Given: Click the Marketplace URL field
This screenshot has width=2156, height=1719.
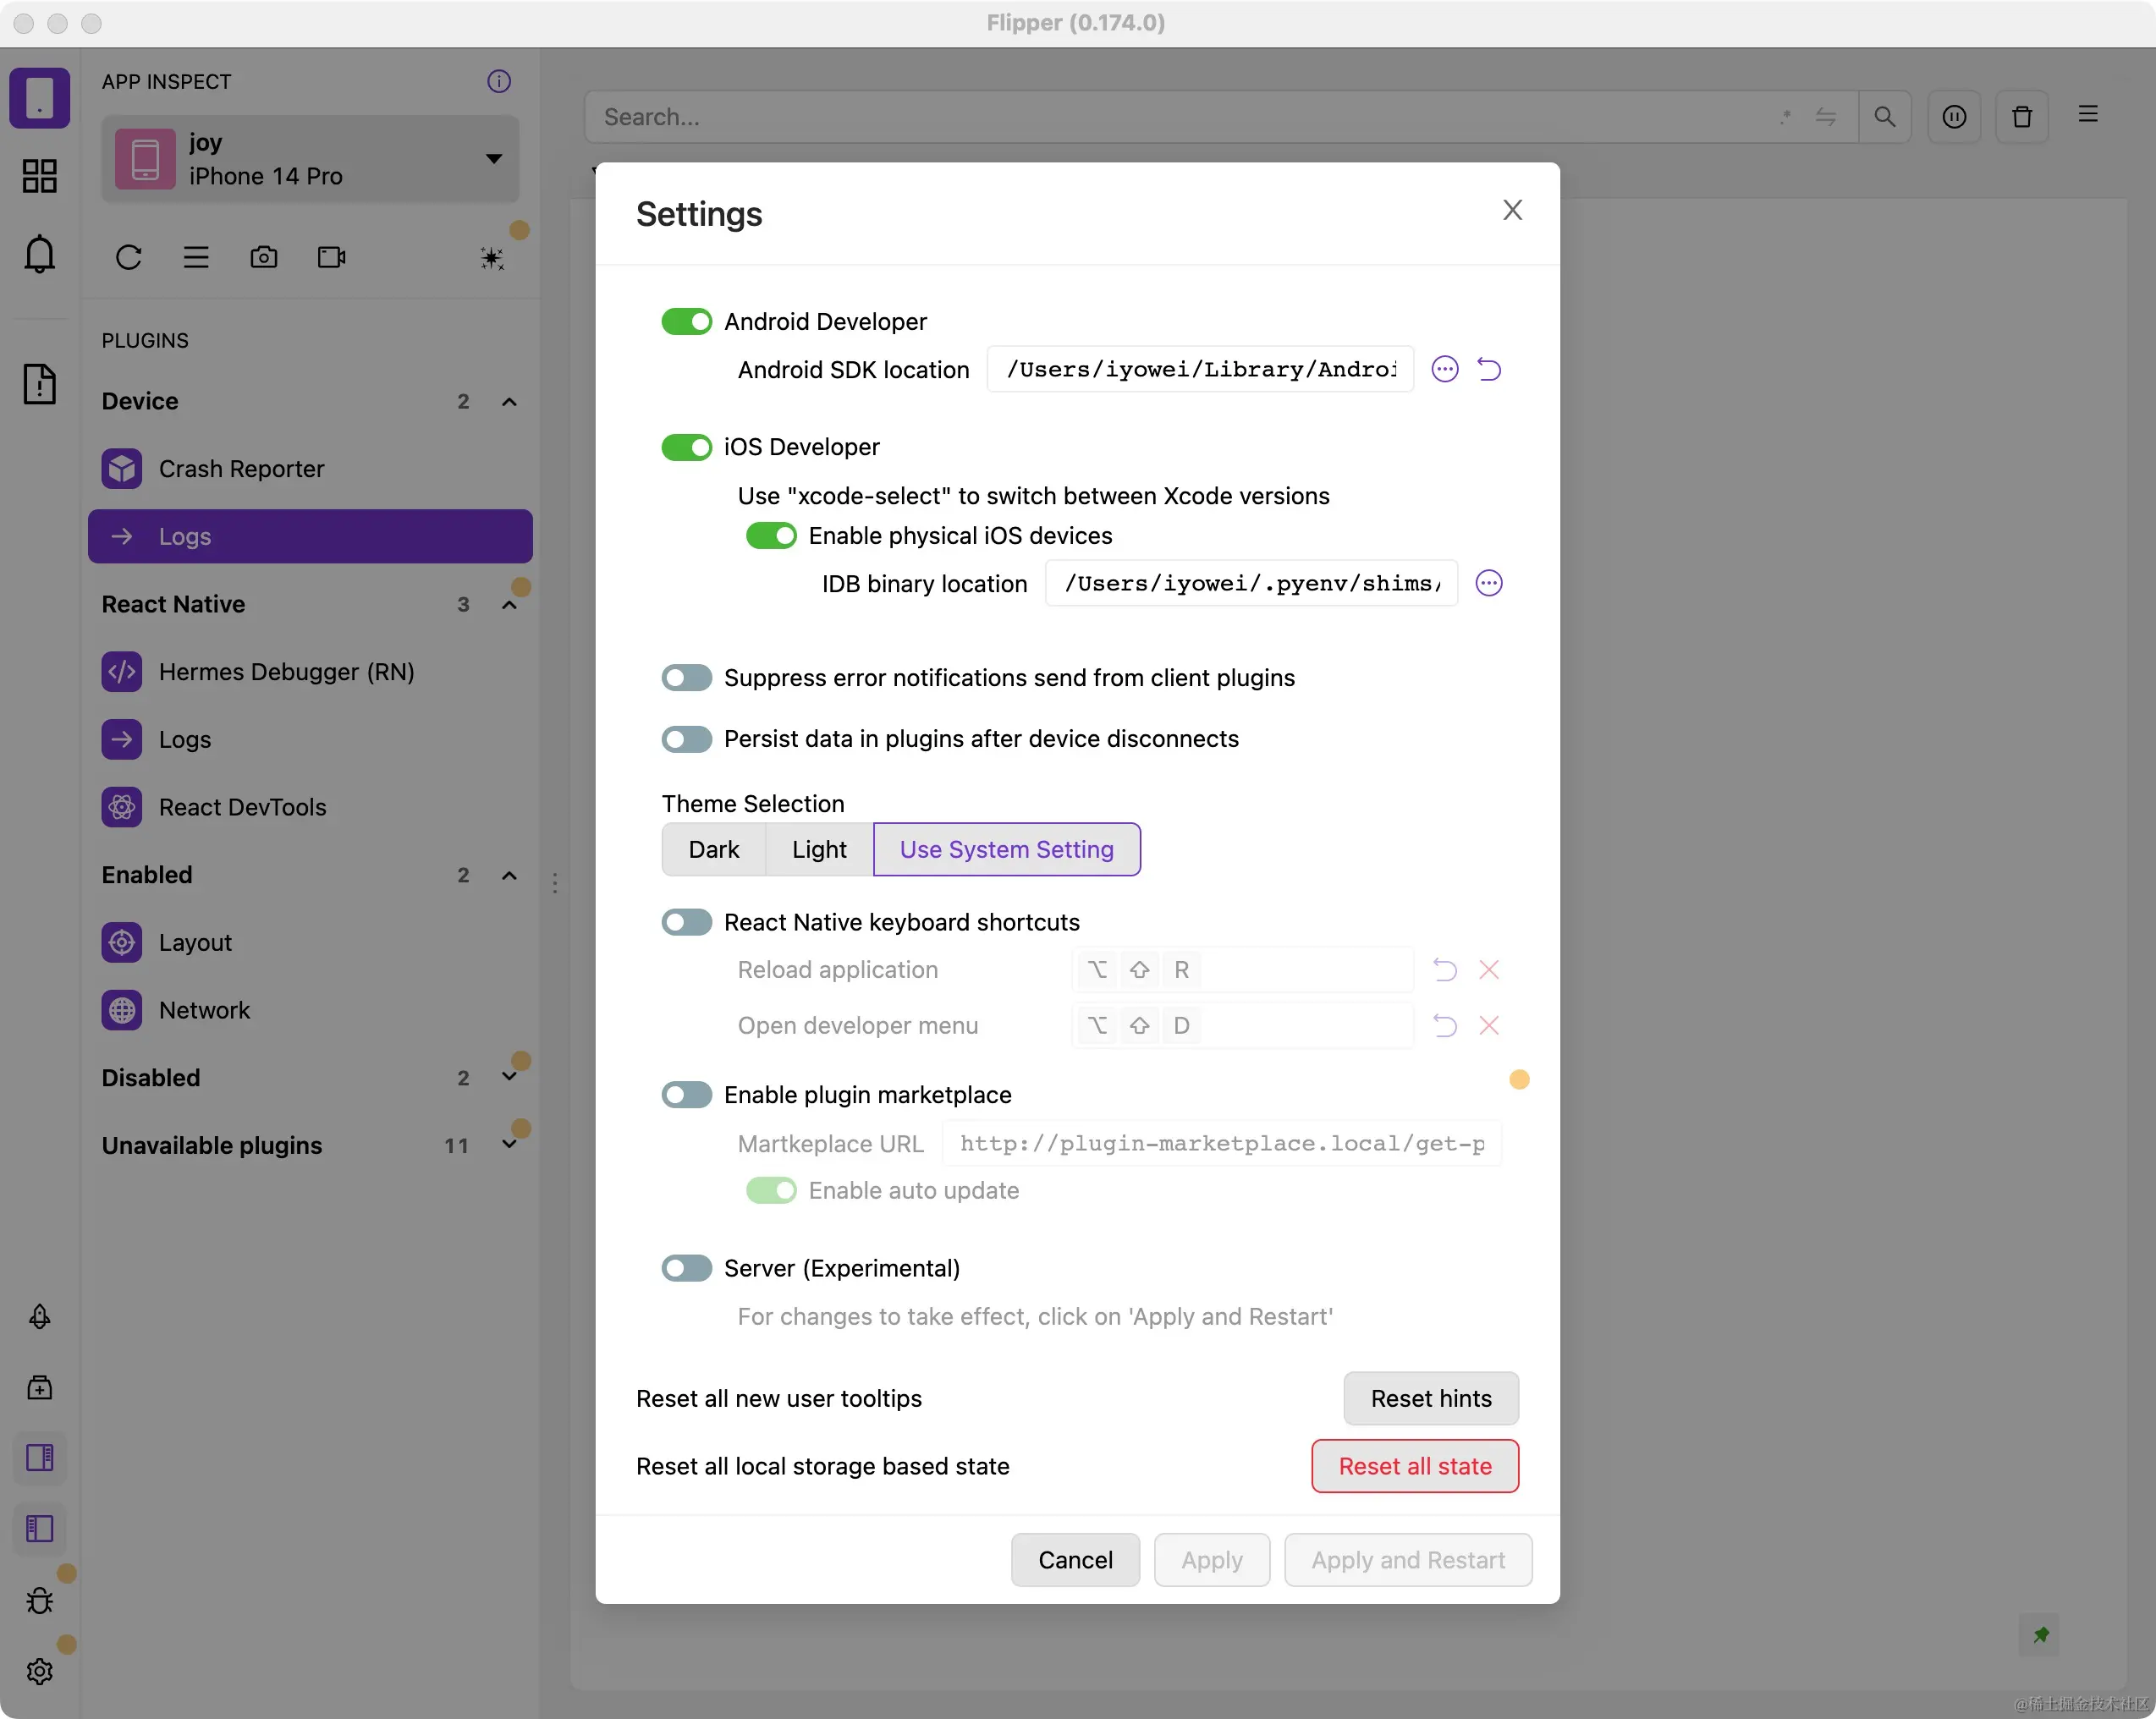Looking at the screenshot, I should [1222, 1143].
